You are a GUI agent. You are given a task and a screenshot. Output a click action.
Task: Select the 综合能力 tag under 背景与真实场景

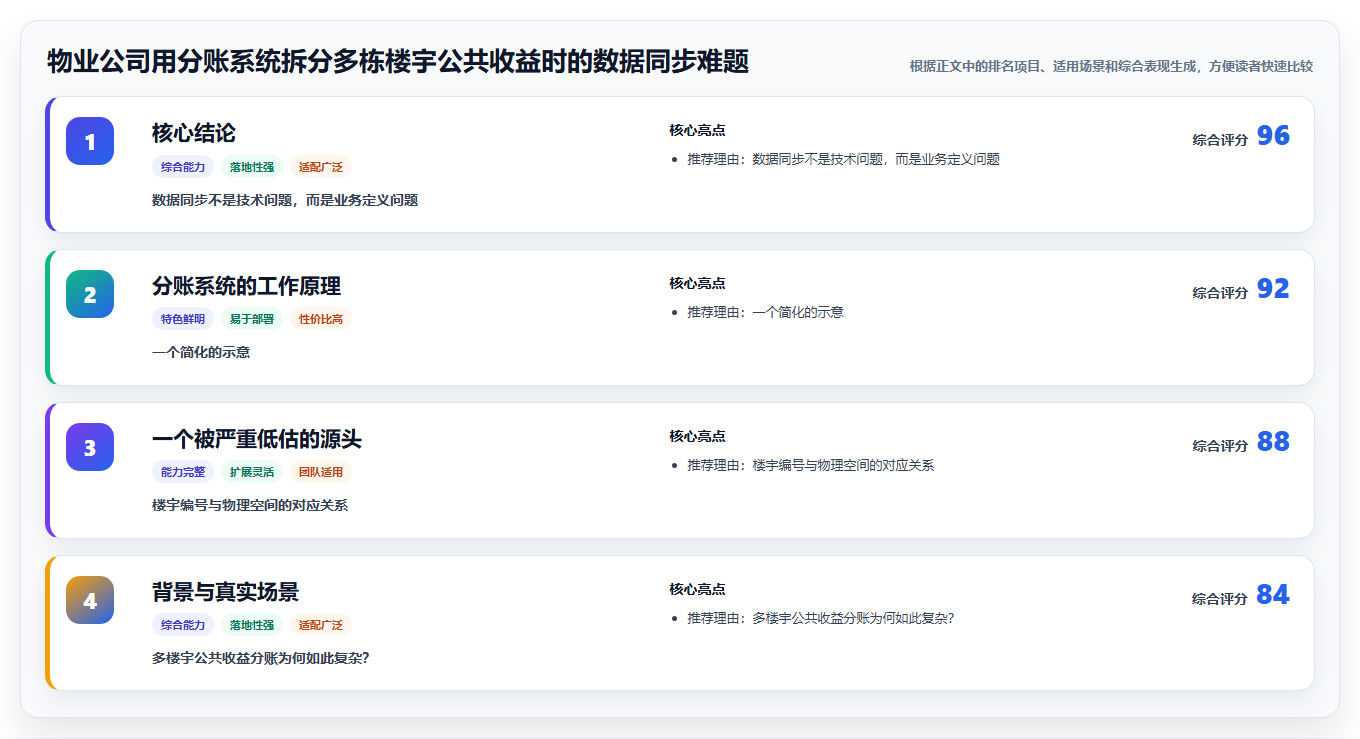tap(183, 626)
